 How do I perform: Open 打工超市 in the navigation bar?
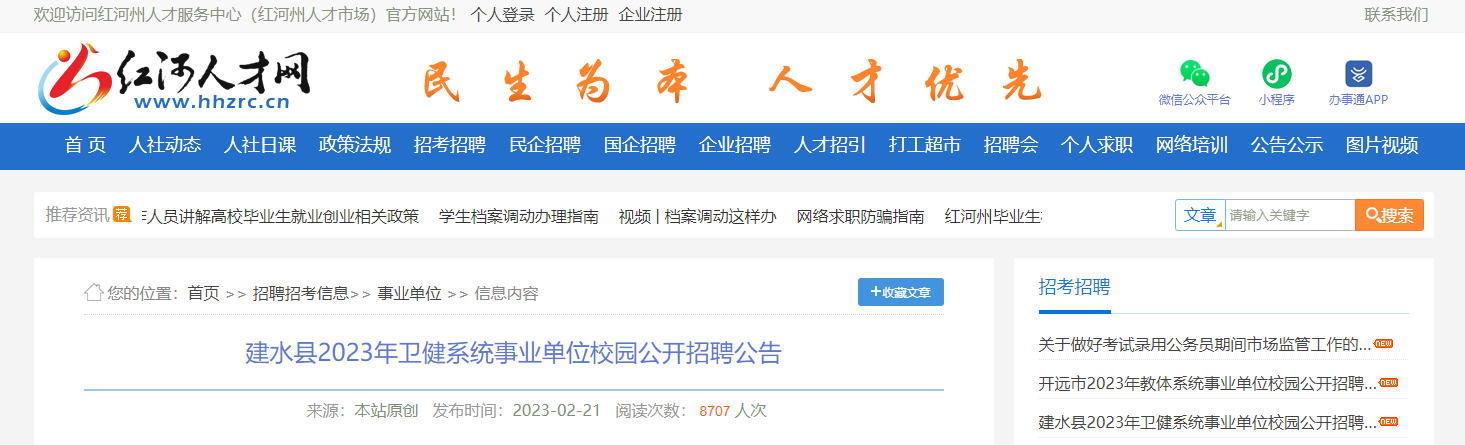tap(925, 145)
